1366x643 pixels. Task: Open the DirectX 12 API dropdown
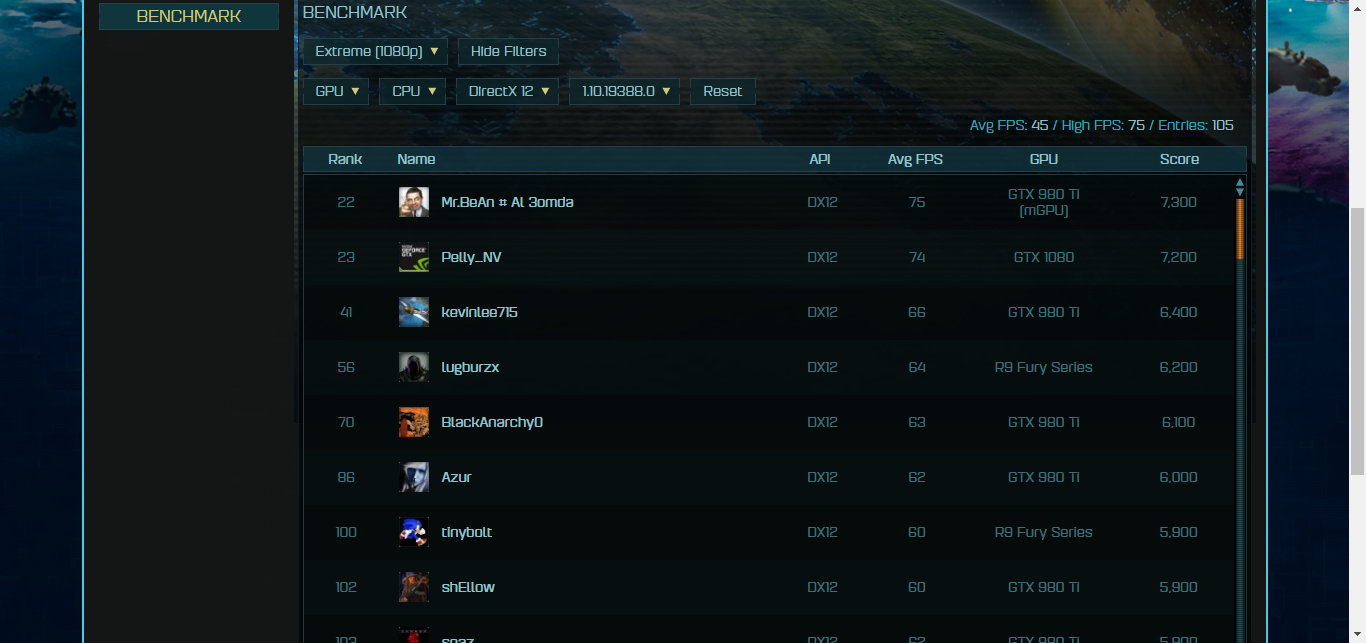(x=507, y=91)
